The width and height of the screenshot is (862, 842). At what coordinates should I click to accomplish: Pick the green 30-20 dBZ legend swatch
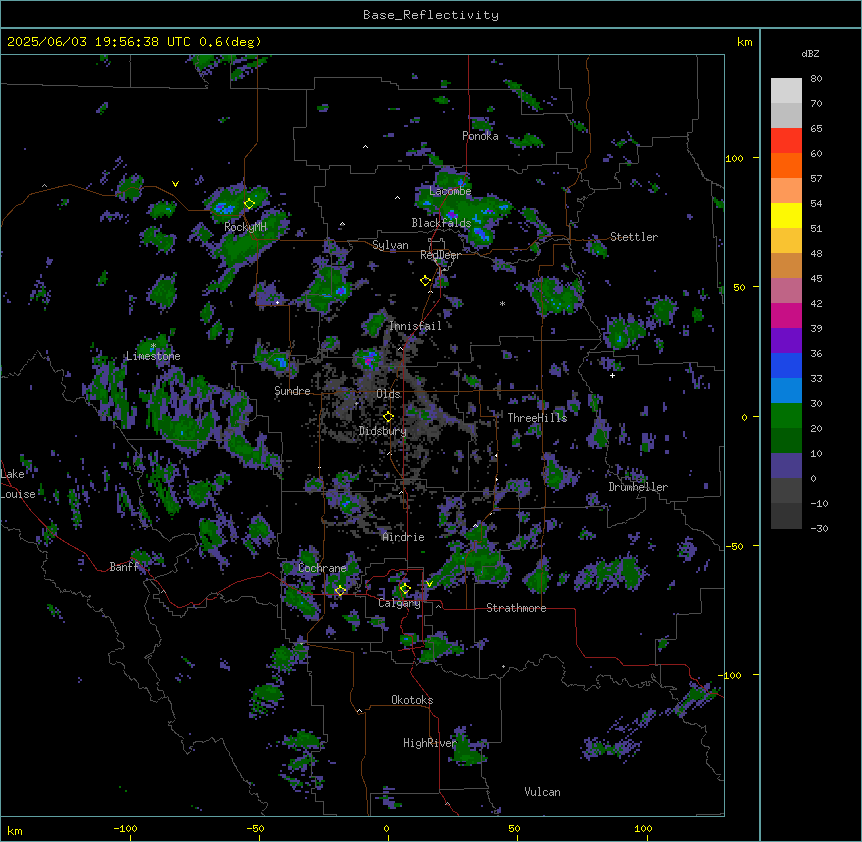[x=786, y=416]
